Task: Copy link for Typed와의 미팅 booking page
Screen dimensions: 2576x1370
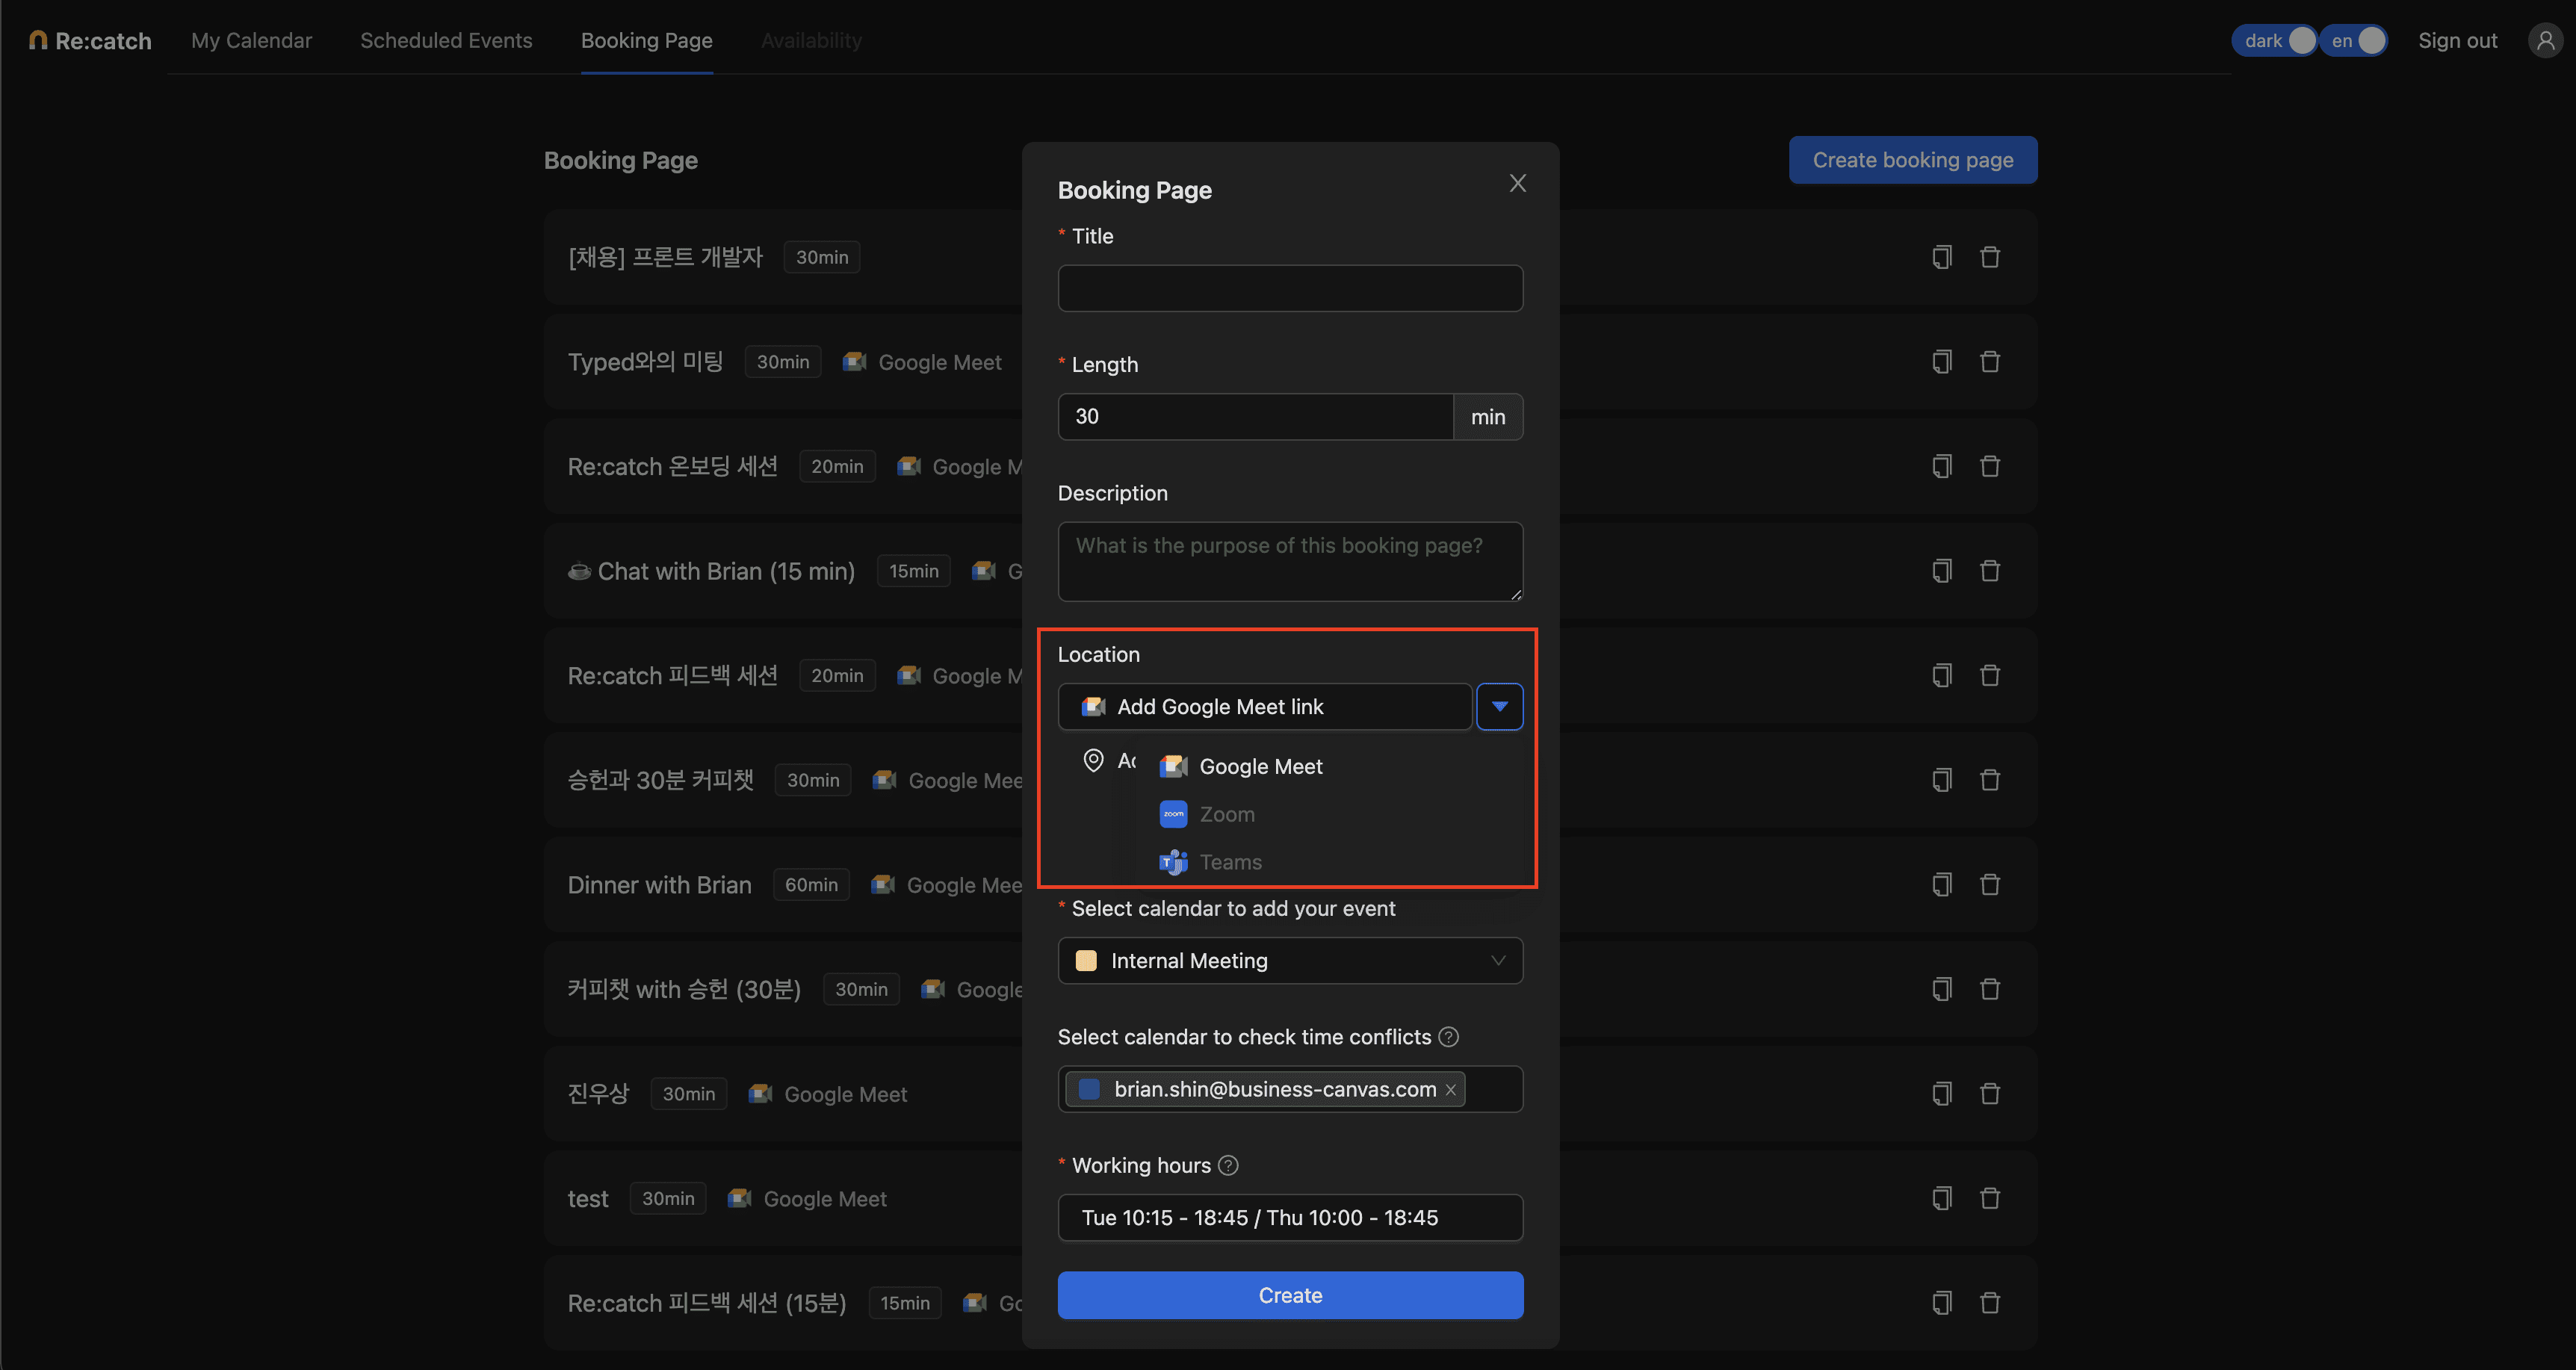Action: pyautogui.click(x=1941, y=361)
